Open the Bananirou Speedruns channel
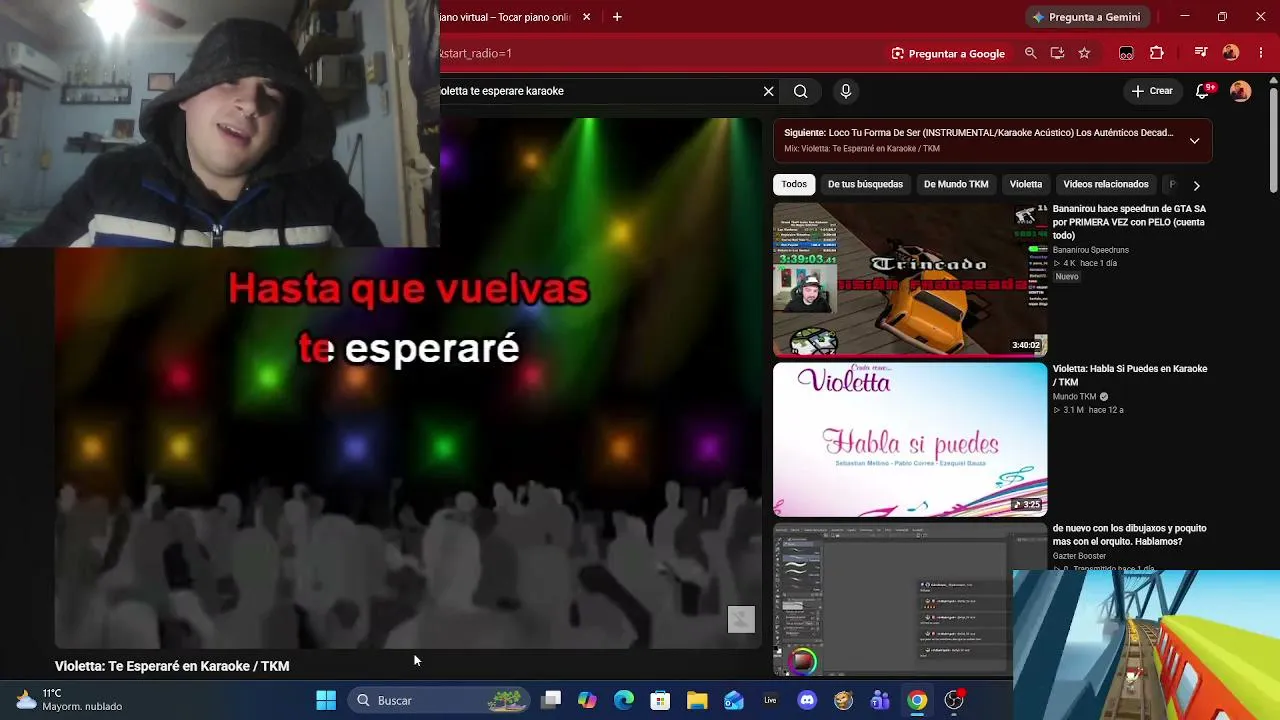The image size is (1280, 720). tap(1091, 250)
